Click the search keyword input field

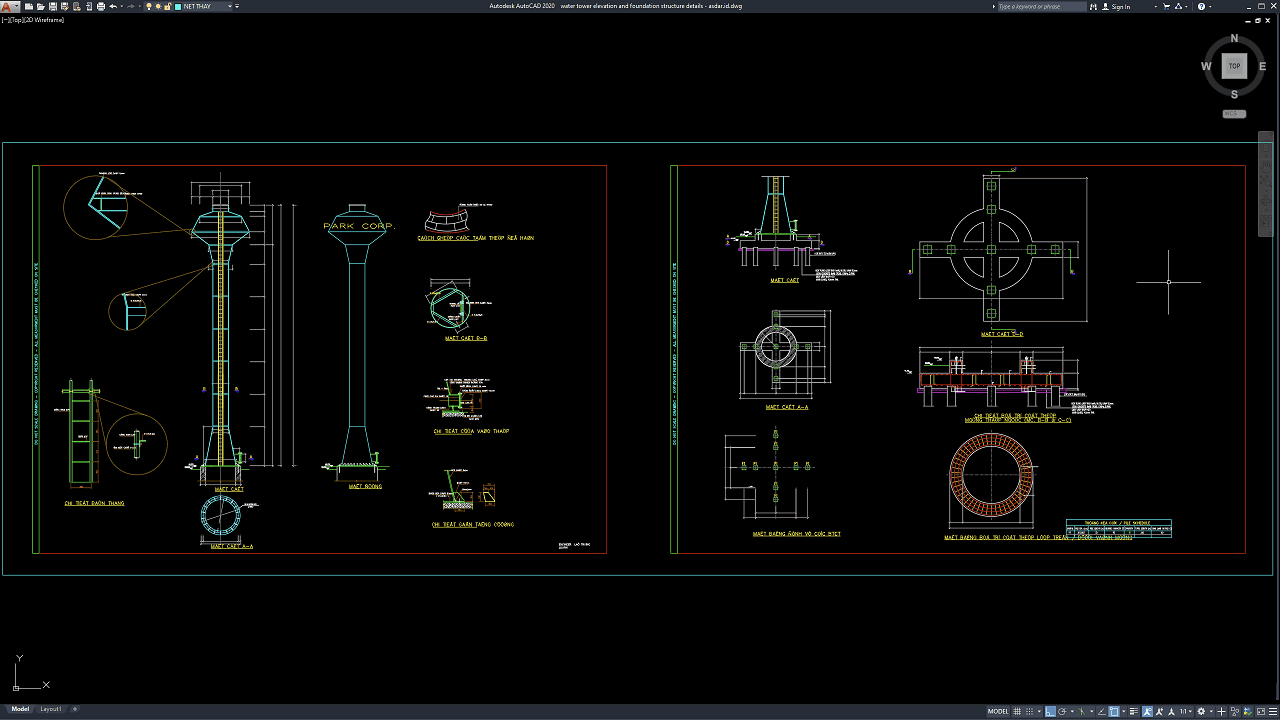1043,6
